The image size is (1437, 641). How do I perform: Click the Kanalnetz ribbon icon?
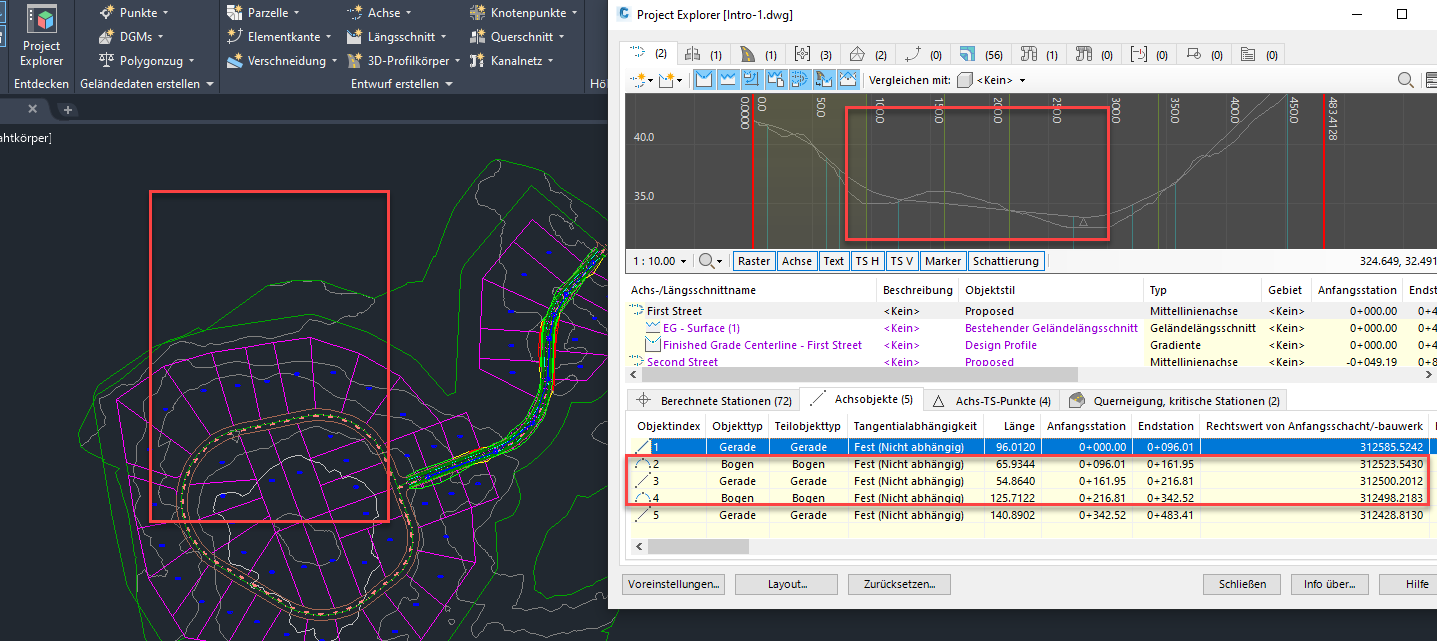pos(477,61)
